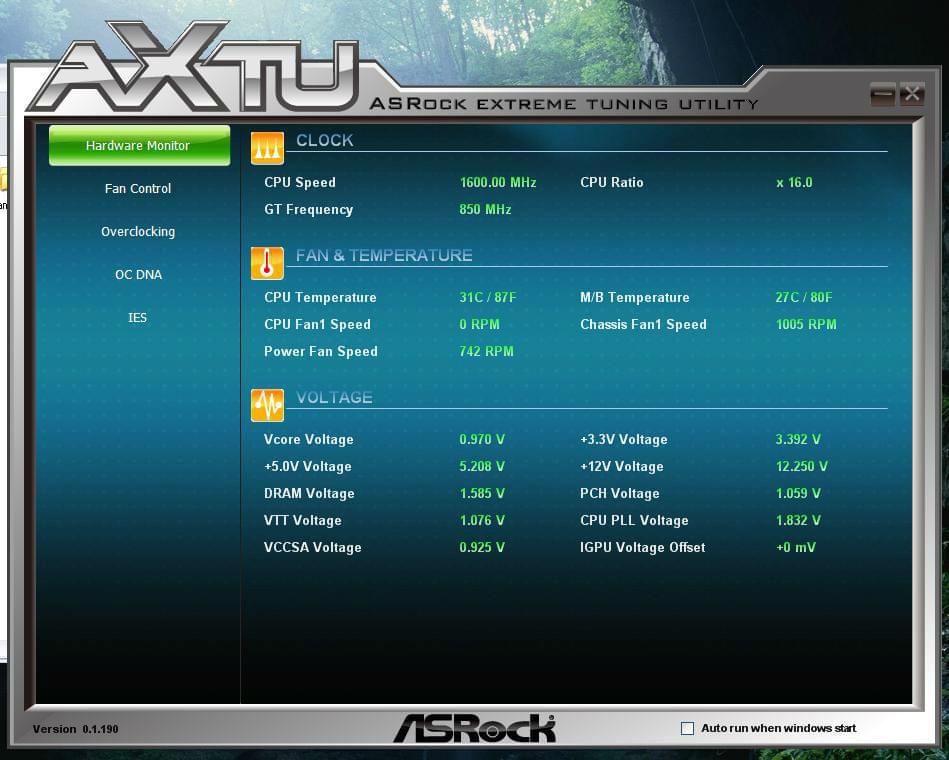Click the 1.076 V value
This screenshot has width=949, height=760.
pyautogui.click(x=482, y=520)
